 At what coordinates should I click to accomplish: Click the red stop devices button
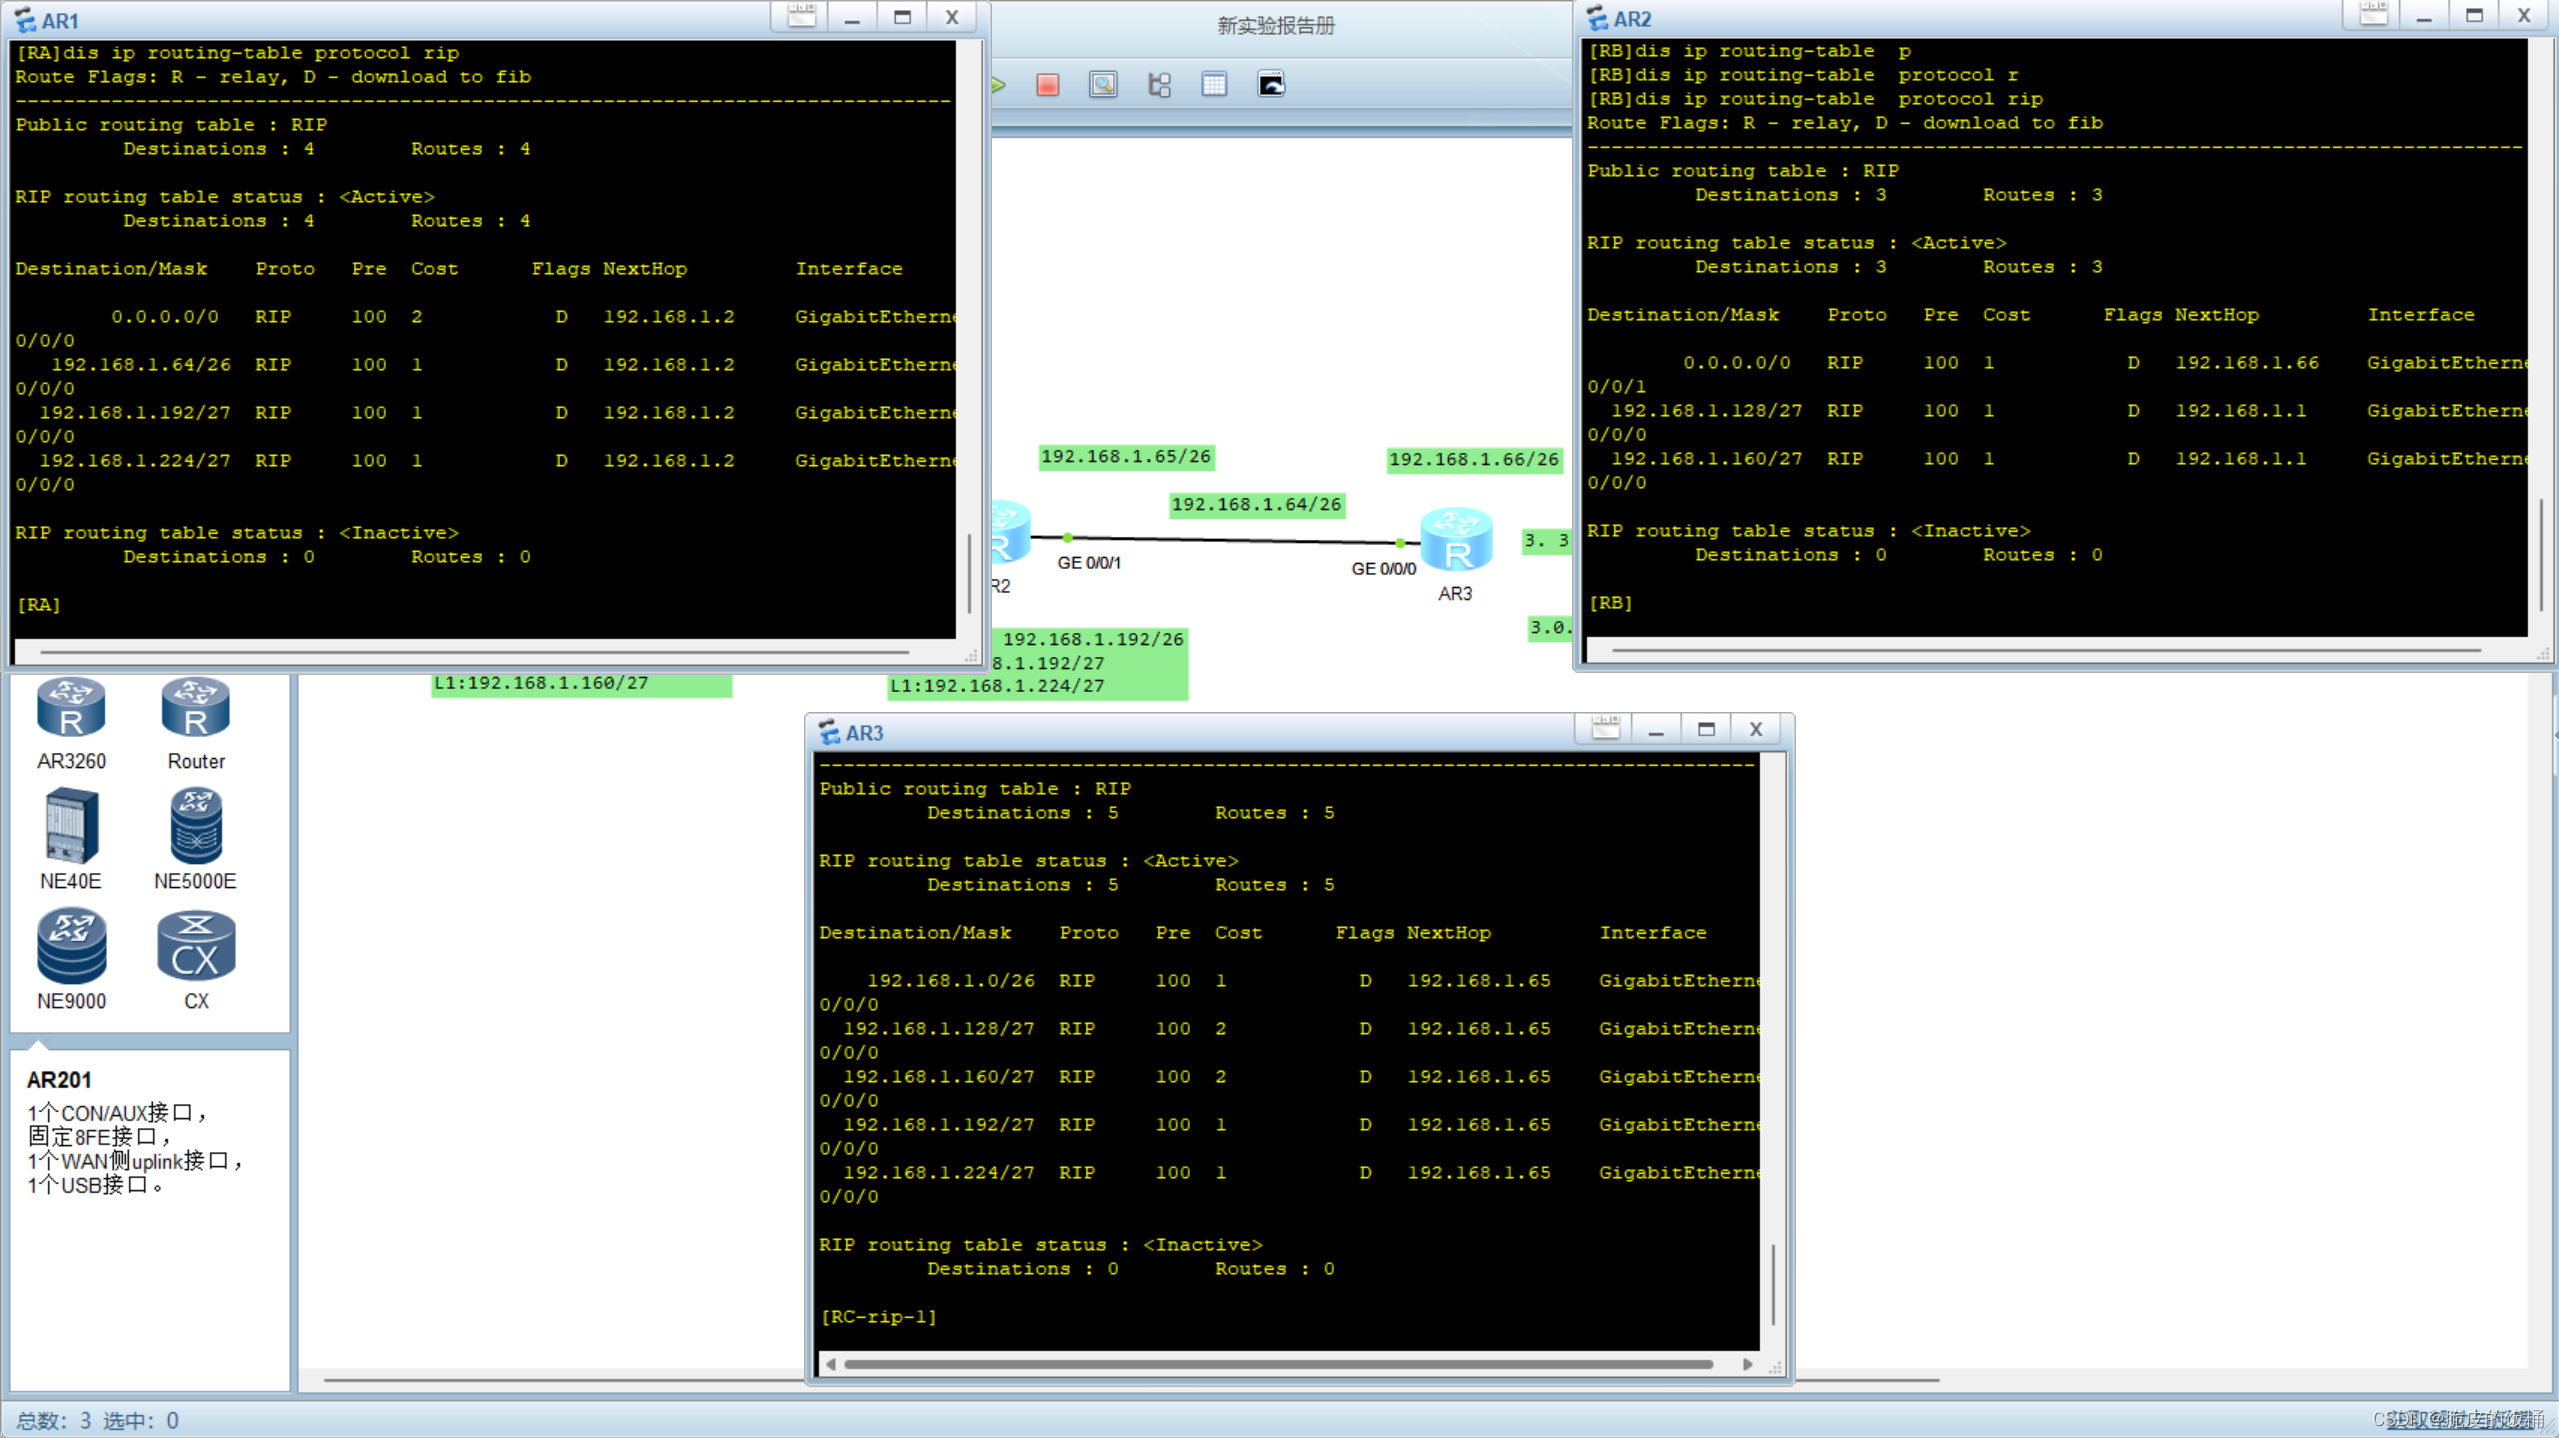tap(1047, 85)
